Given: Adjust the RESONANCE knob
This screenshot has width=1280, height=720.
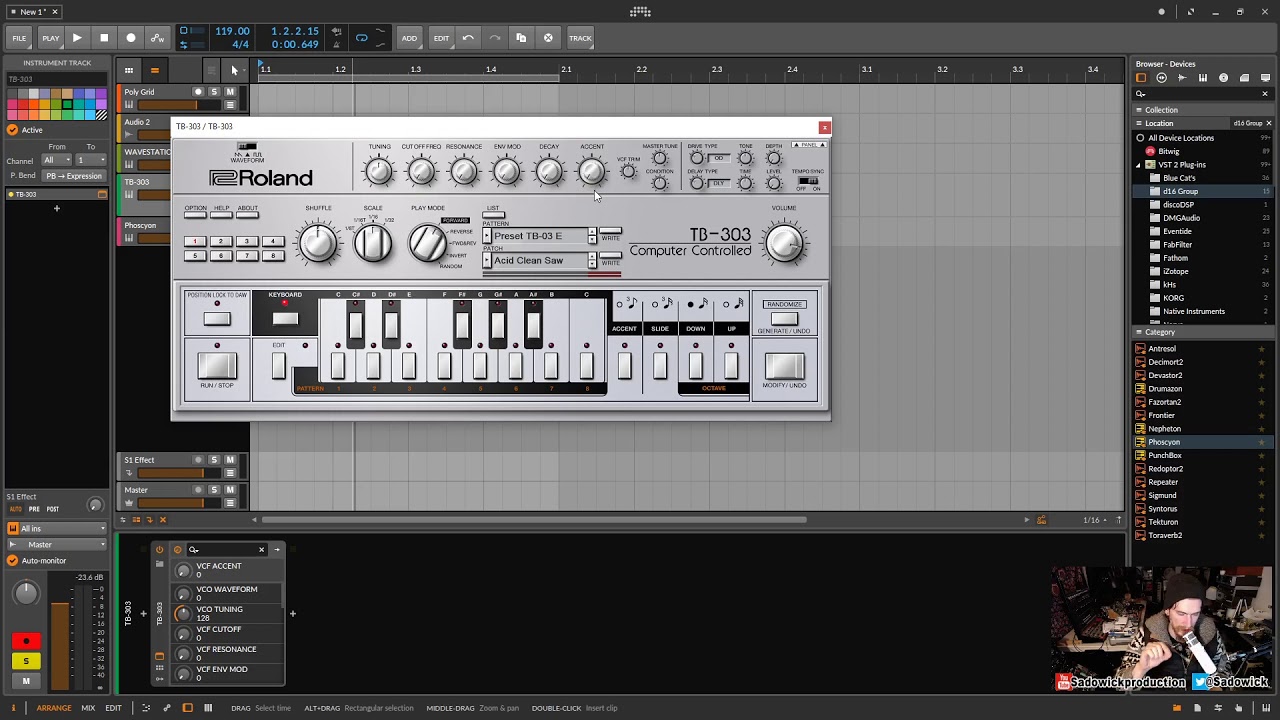Looking at the screenshot, I should (464, 172).
